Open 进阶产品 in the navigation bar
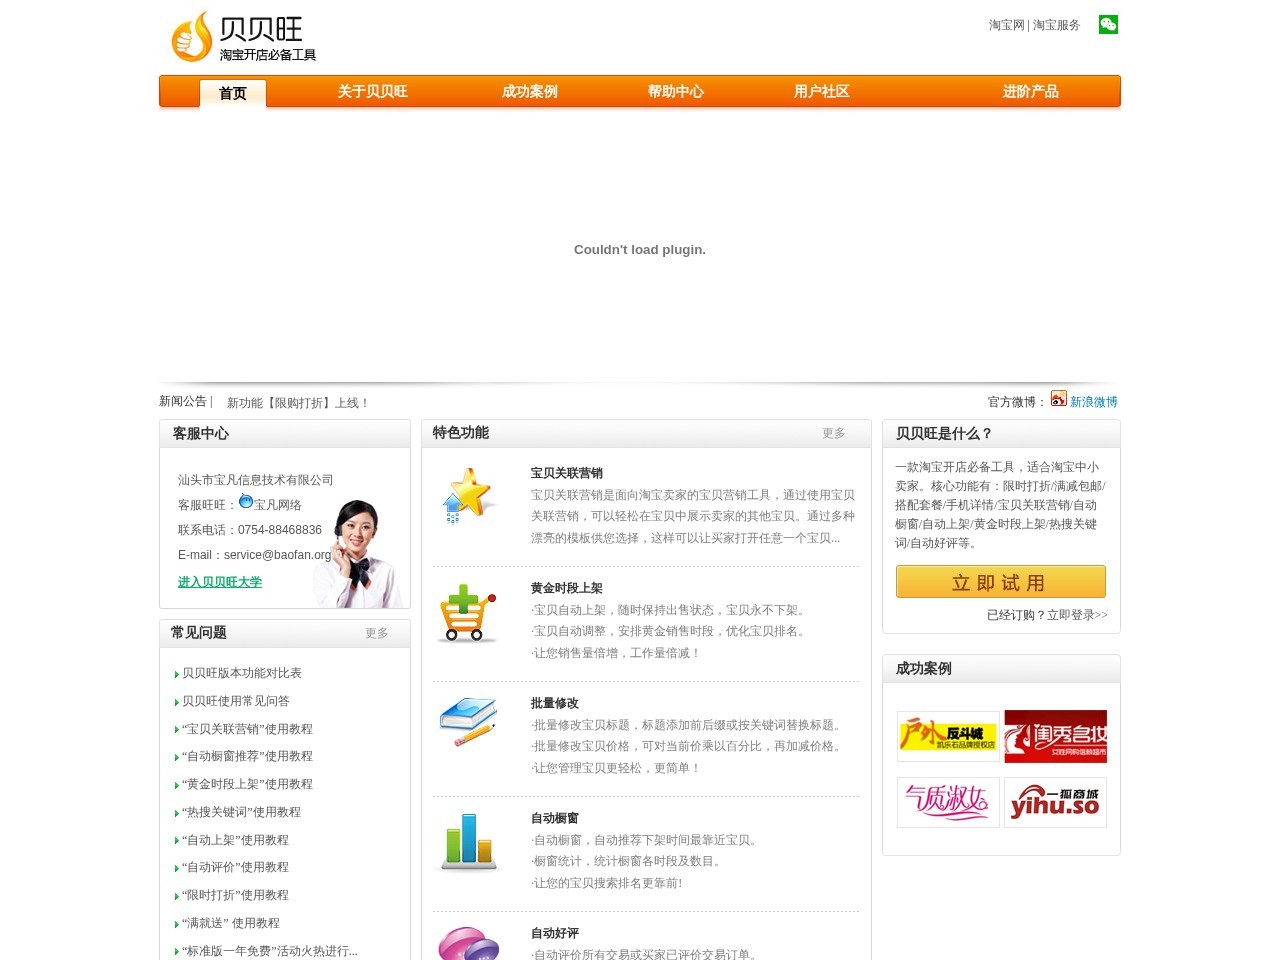Image resolution: width=1280 pixels, height=960 pixels. (x=1030, y=91)
